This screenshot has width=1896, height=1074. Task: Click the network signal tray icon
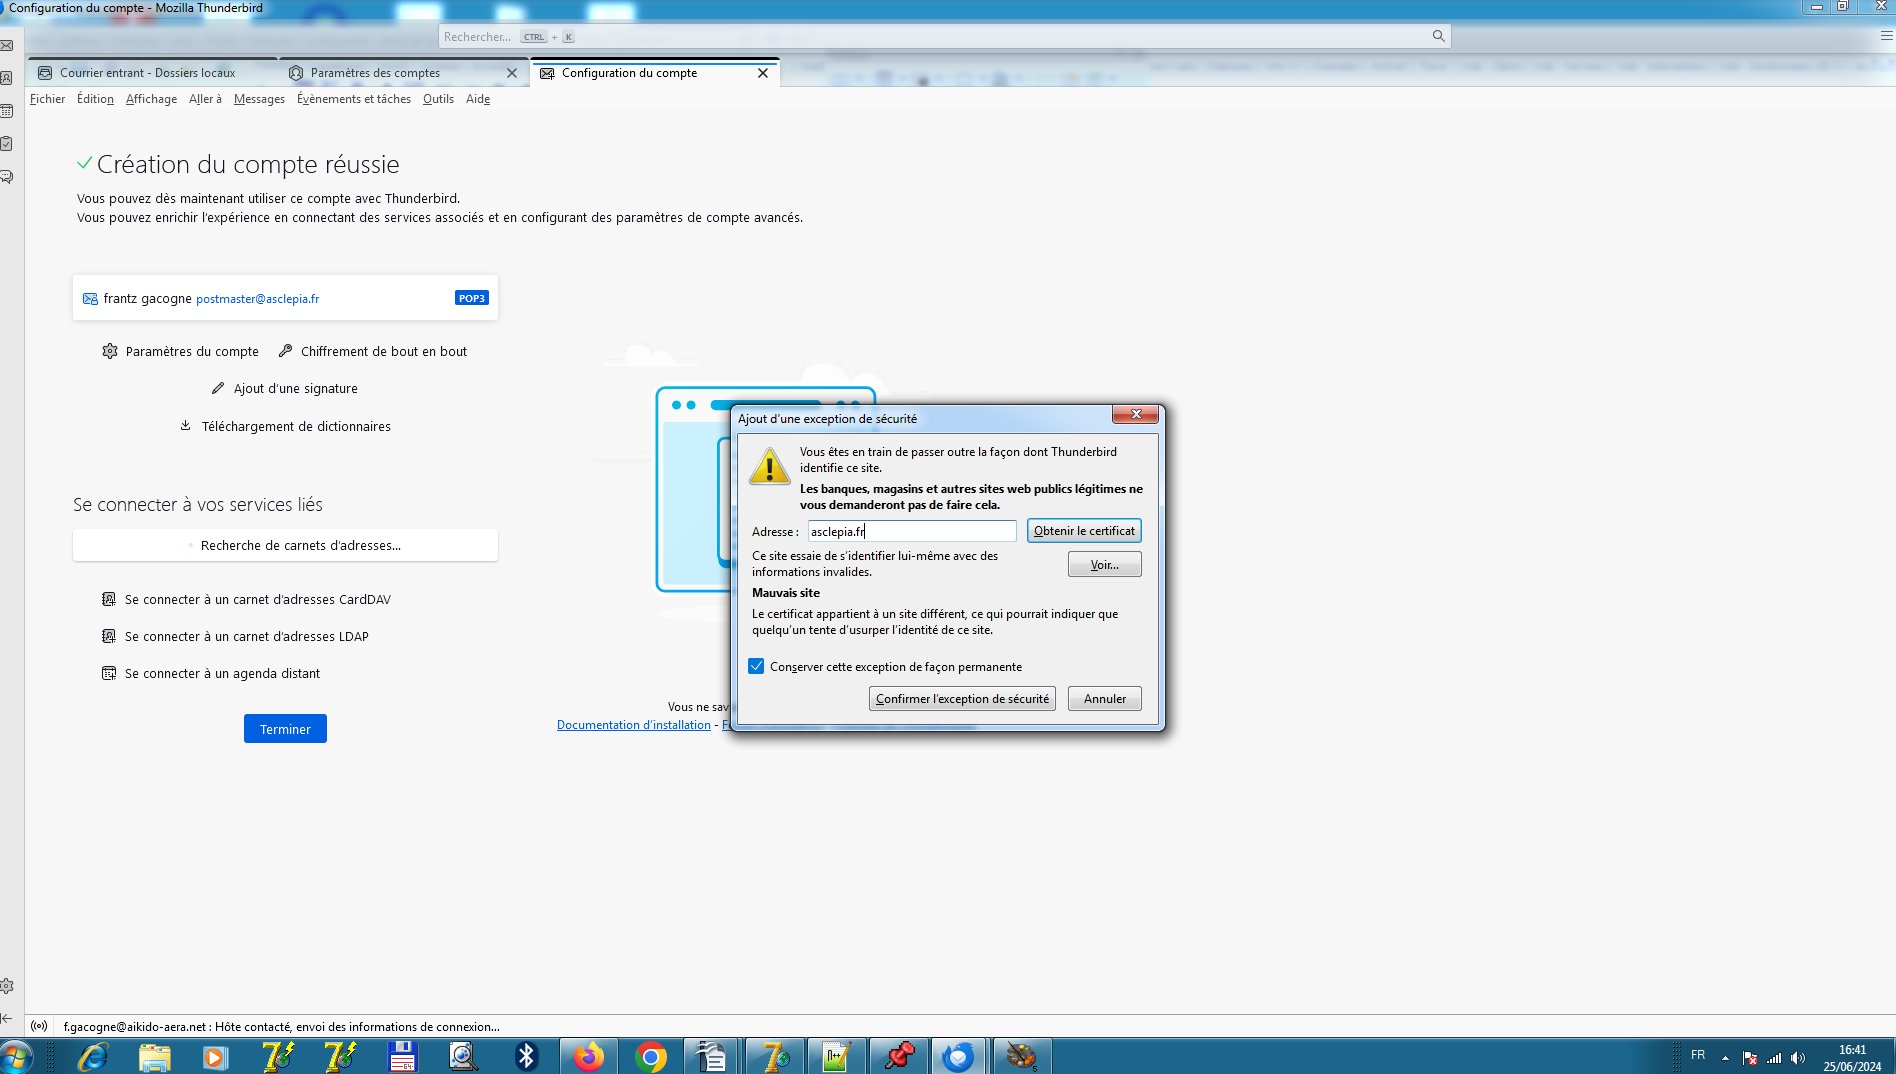(x=1774, y=1058)
